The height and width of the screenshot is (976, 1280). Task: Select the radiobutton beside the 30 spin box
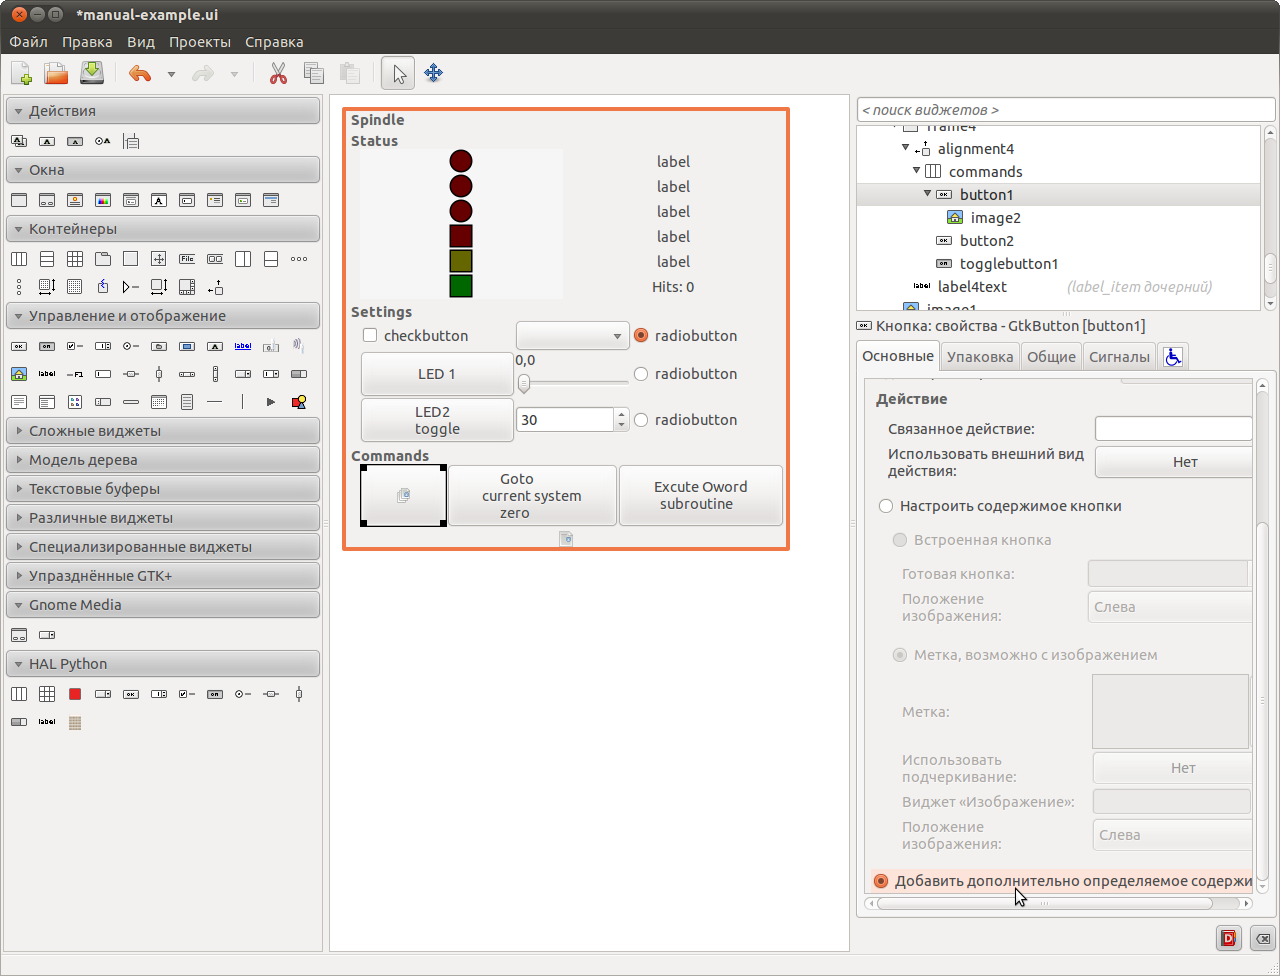tap(642, 420)
